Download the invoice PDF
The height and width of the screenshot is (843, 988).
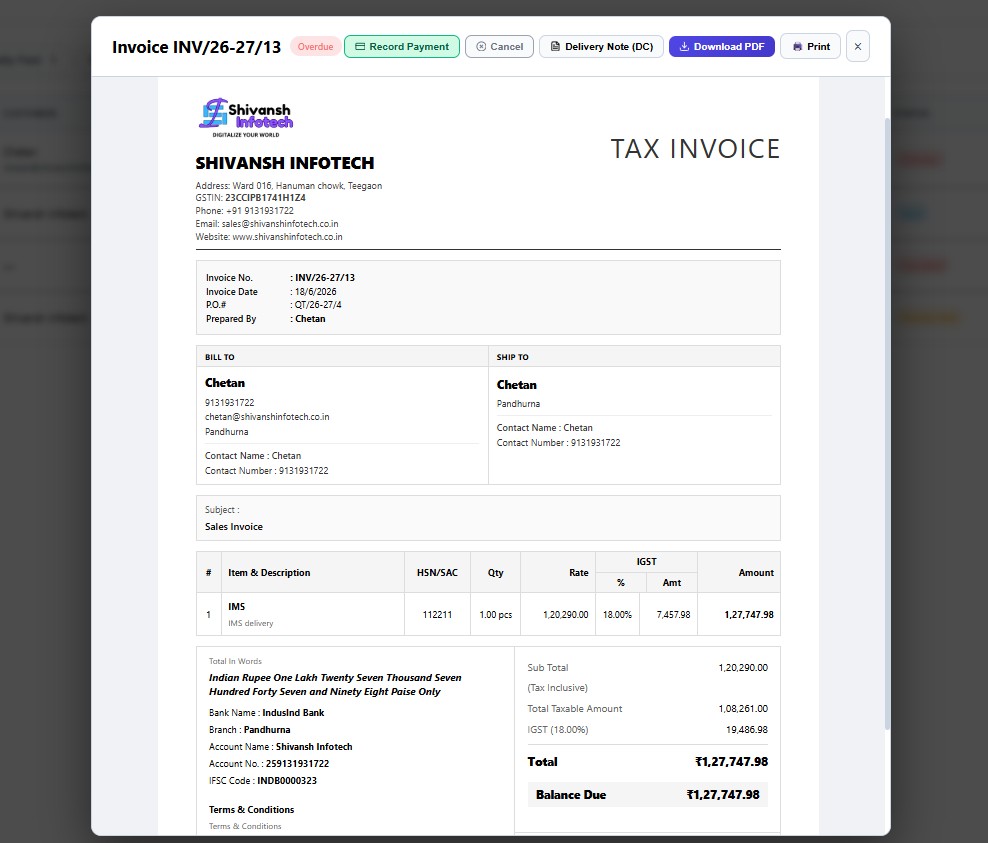(721, 47)
